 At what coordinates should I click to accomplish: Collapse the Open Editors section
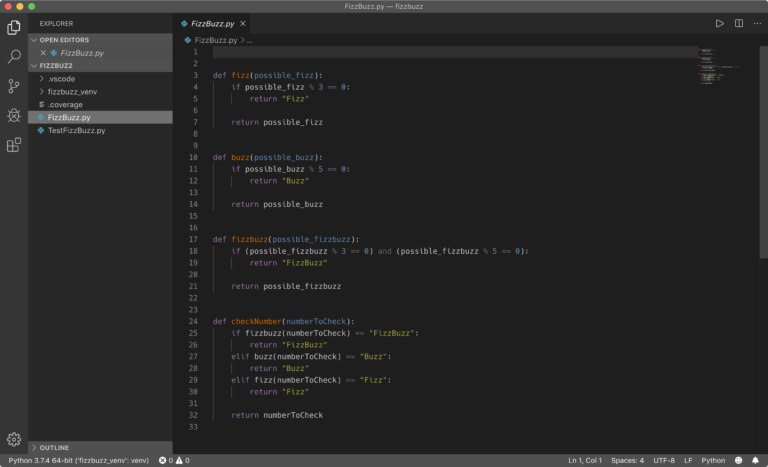point(64,40)
